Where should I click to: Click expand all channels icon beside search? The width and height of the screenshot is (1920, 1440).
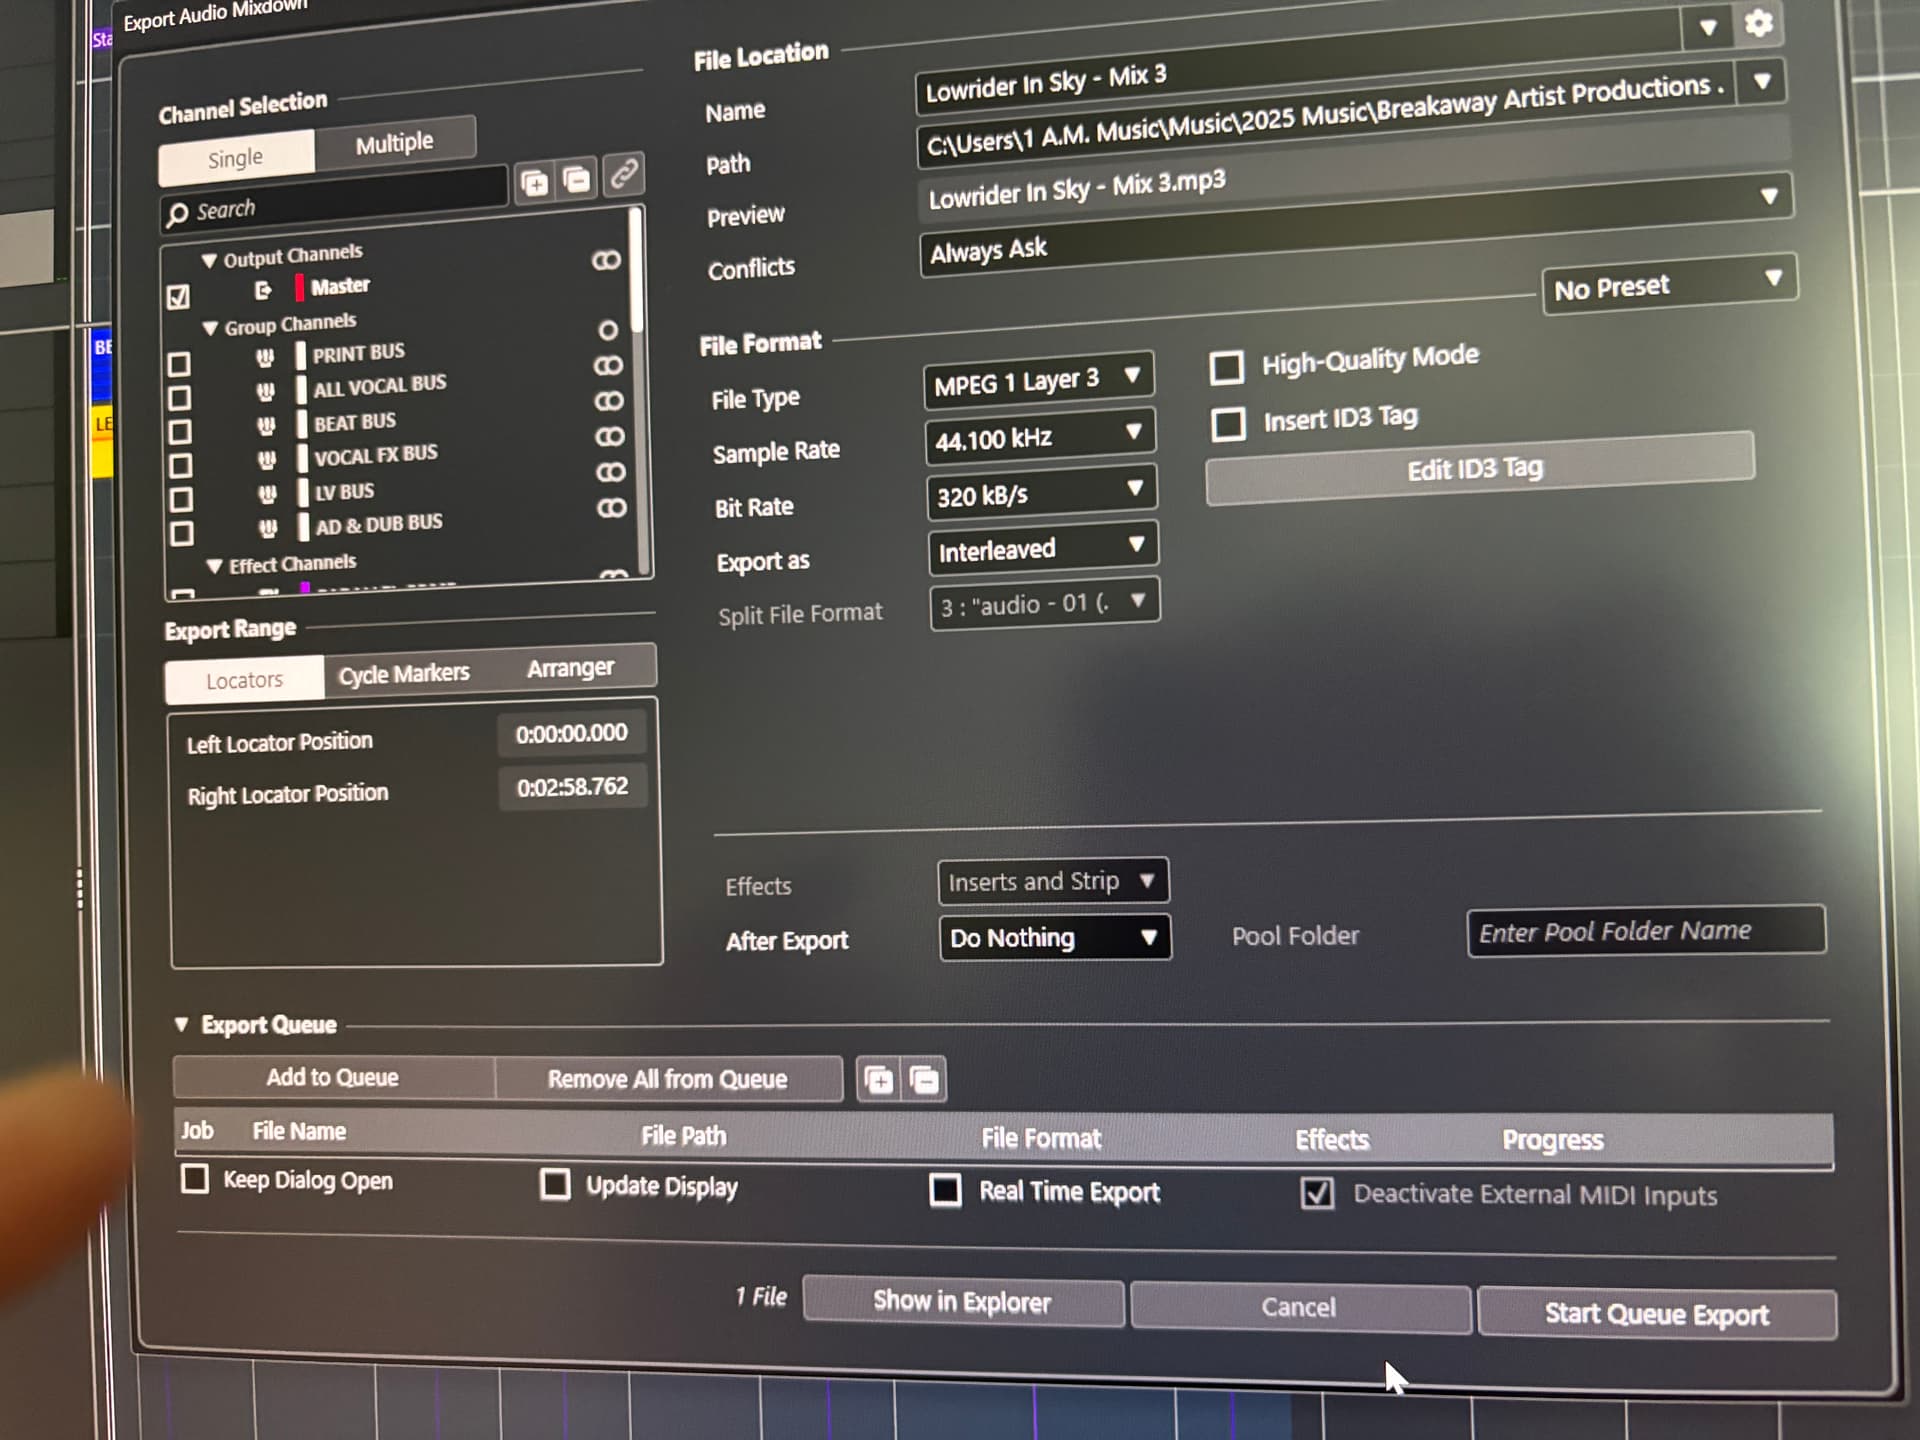[x=535, y=183]
